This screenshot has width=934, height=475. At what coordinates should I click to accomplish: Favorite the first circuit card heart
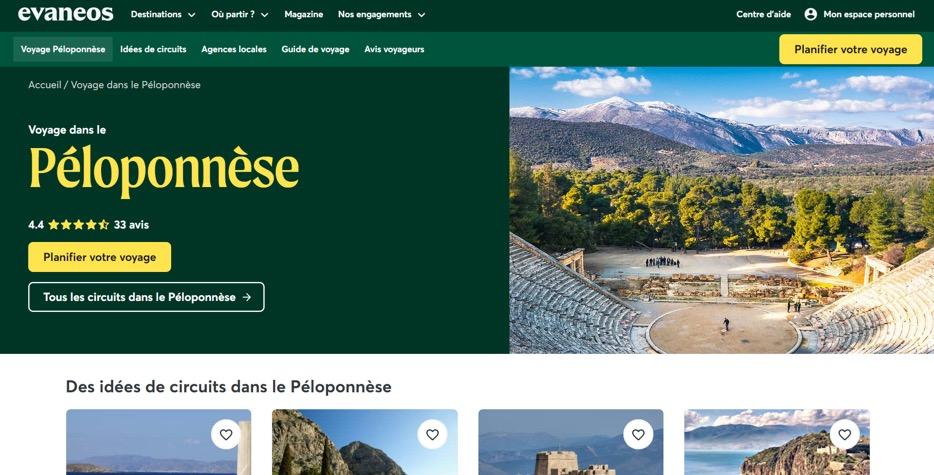[x=226, y=434]
